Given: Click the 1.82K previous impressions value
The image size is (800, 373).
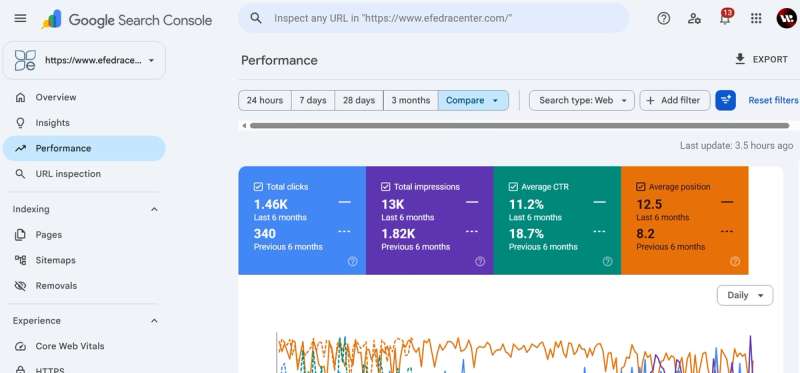Looking at the screenshot, I should click(x=398, y=234).
